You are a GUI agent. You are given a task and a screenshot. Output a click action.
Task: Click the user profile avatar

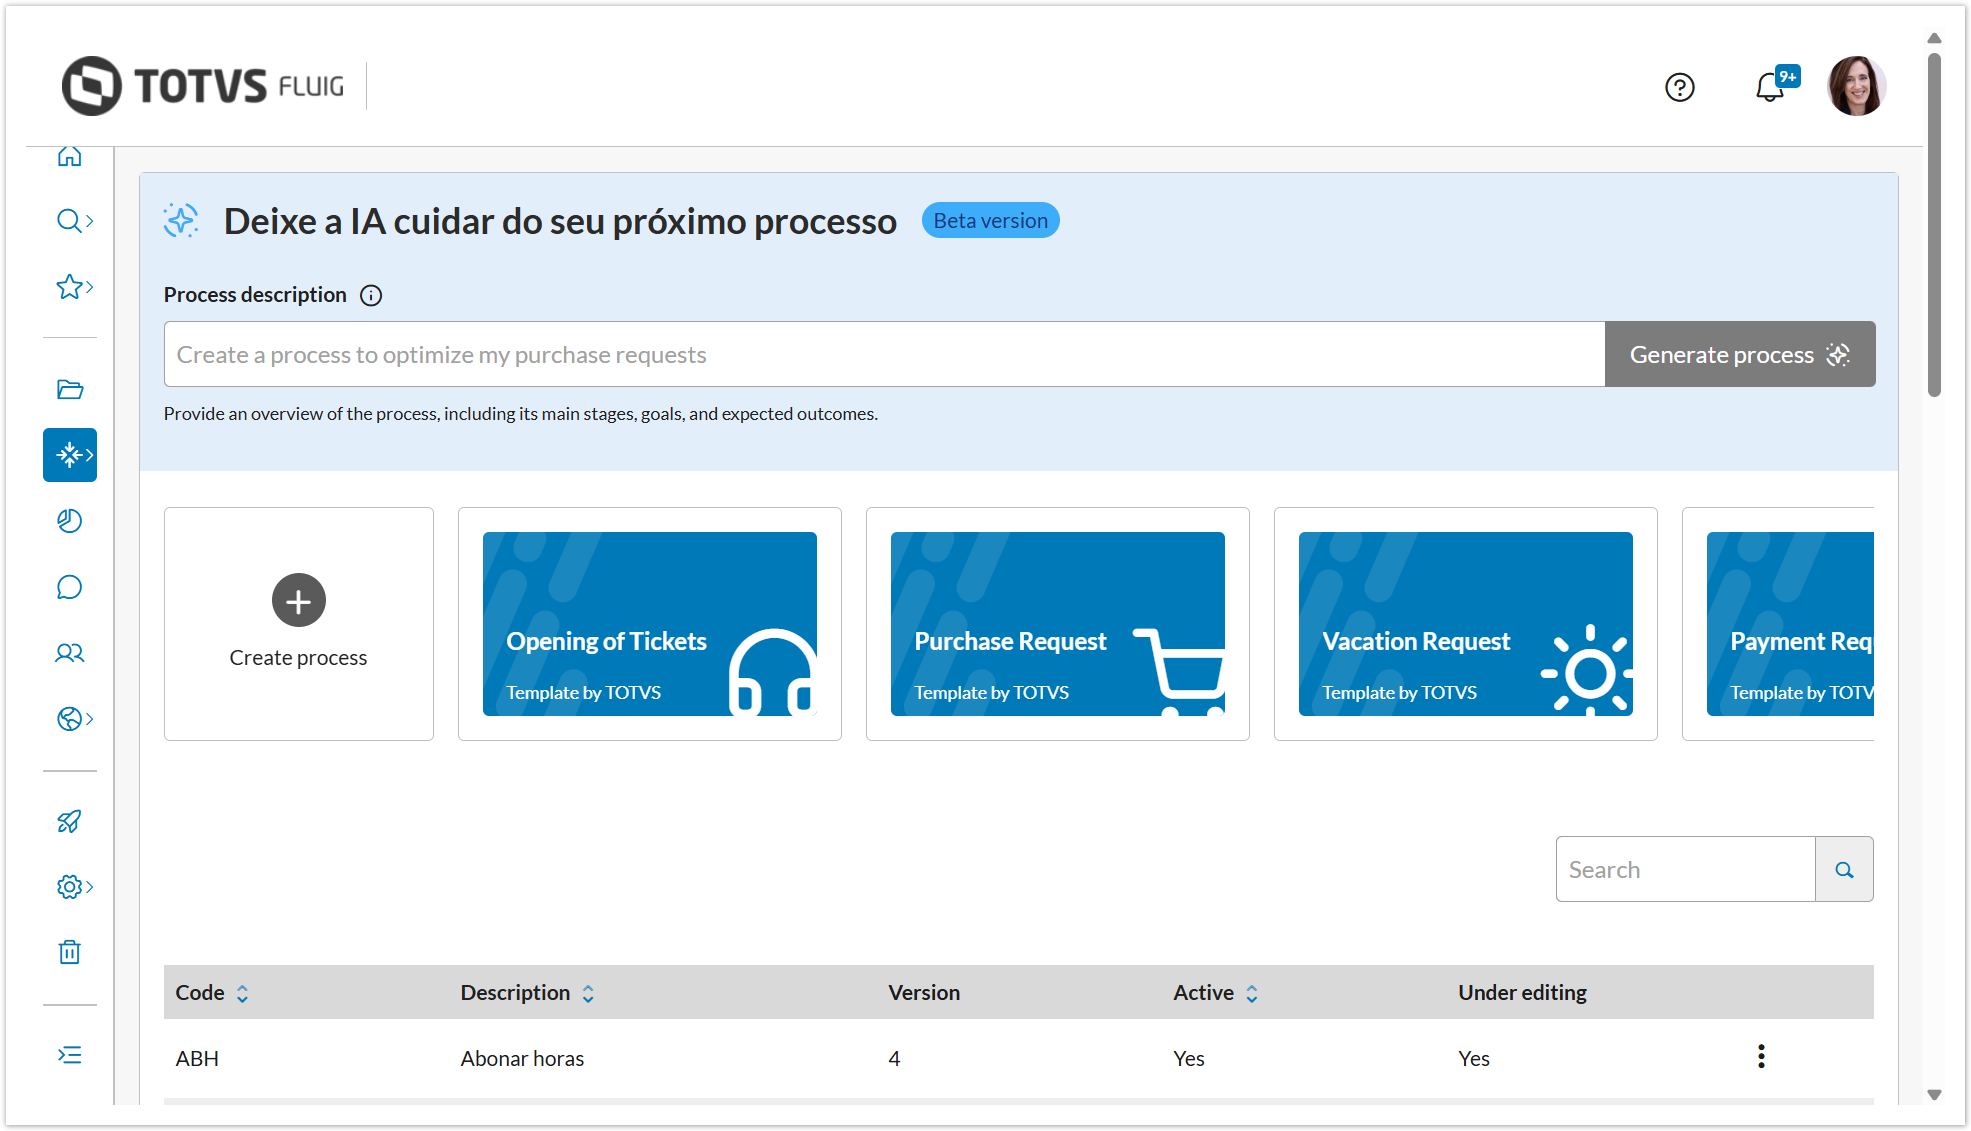click(1856, 86)
